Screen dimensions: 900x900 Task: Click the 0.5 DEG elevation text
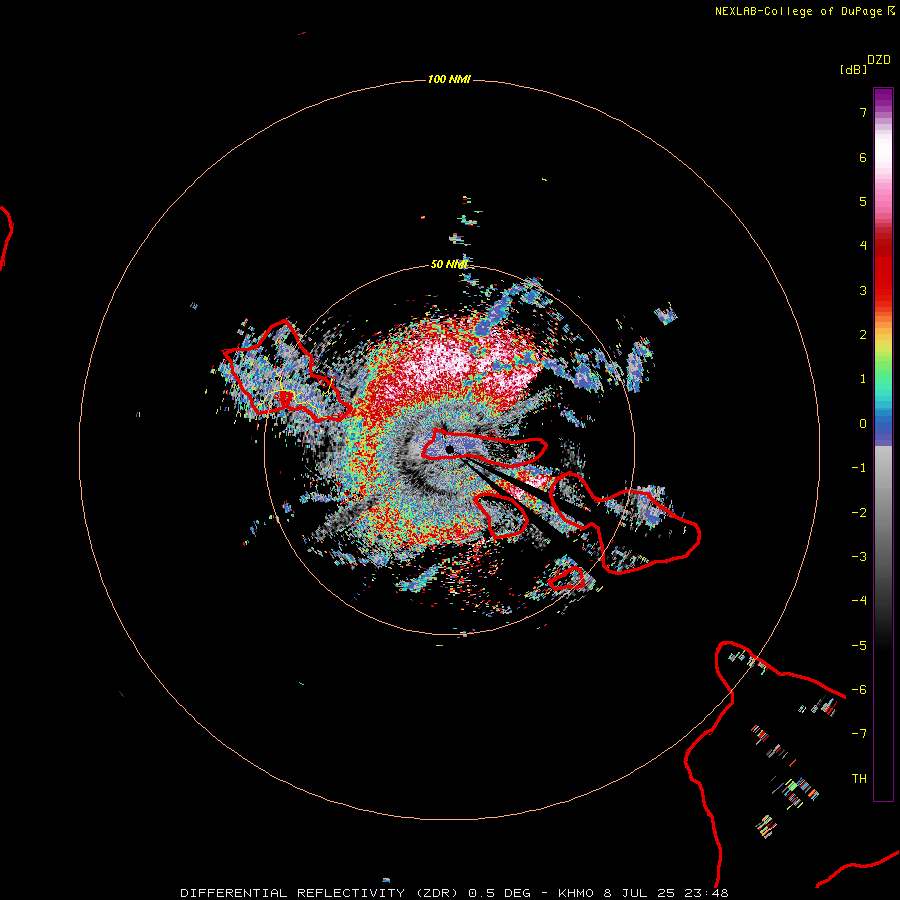pos(501,893)
